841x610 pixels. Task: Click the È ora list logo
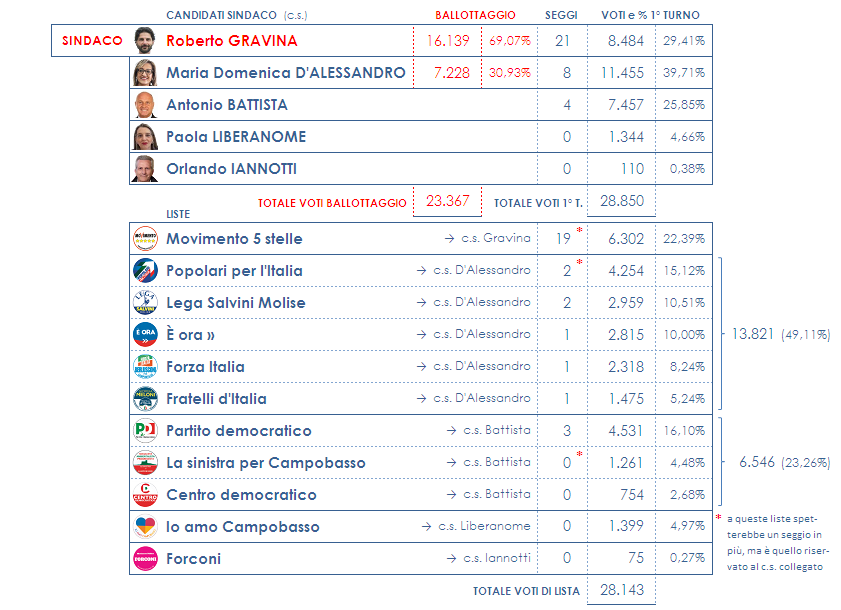[x=145, y=335]
